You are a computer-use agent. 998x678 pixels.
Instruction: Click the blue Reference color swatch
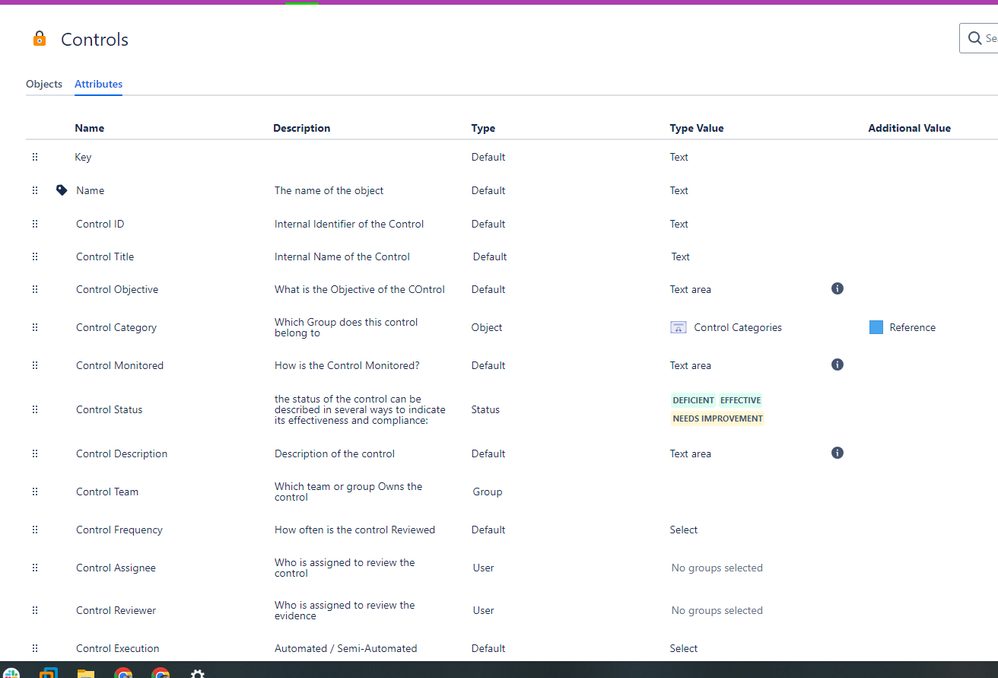click(872, 327)
